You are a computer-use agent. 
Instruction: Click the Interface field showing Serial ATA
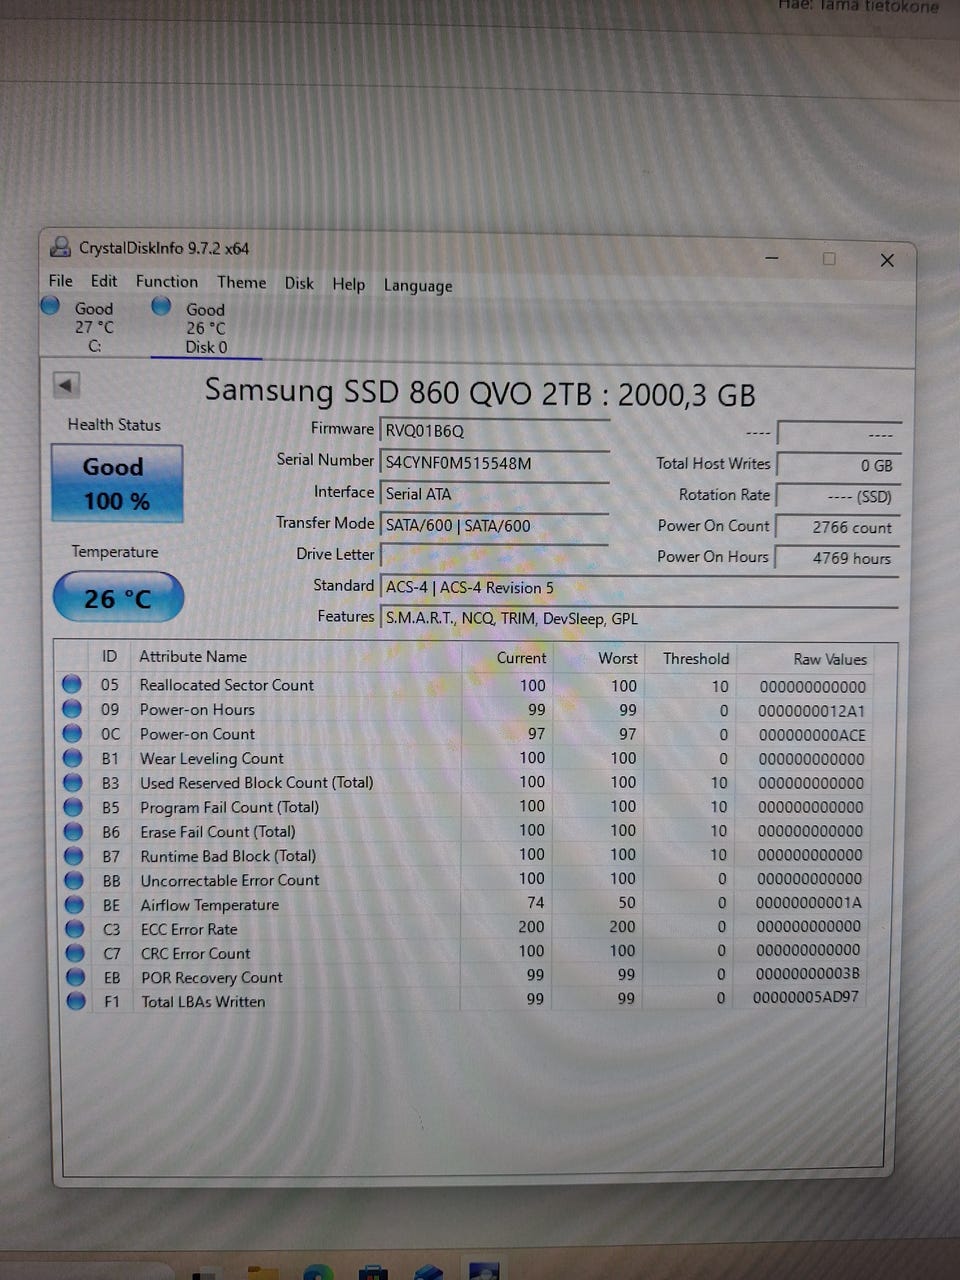pyautogui.click(x=495, y=493)
